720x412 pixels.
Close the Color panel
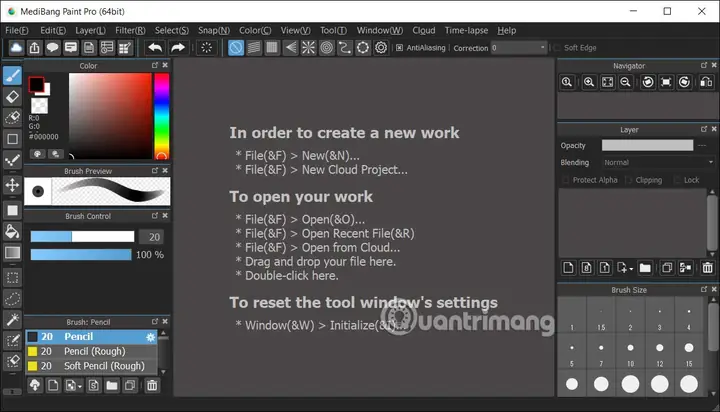pos(165,65)
